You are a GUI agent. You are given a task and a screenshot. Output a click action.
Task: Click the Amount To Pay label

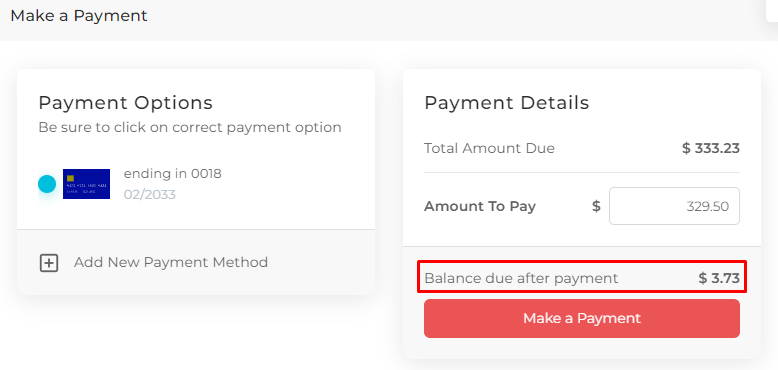pos(480,206)
